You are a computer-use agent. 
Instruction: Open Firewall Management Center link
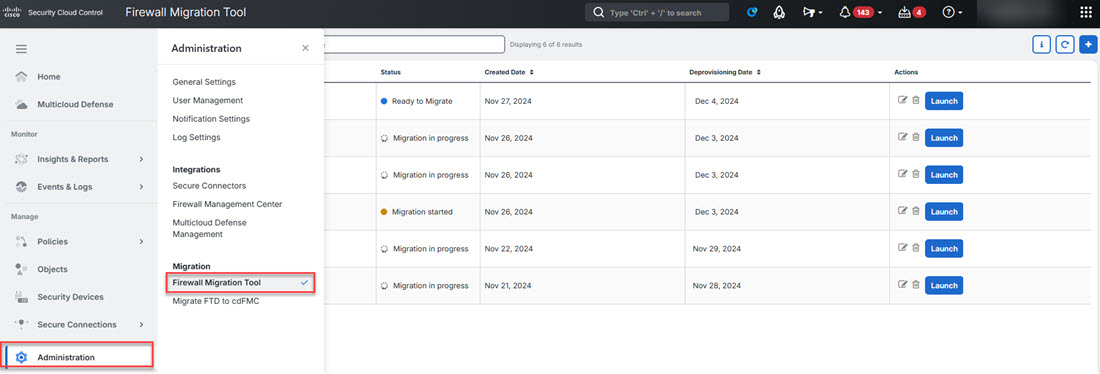[227, 204]
